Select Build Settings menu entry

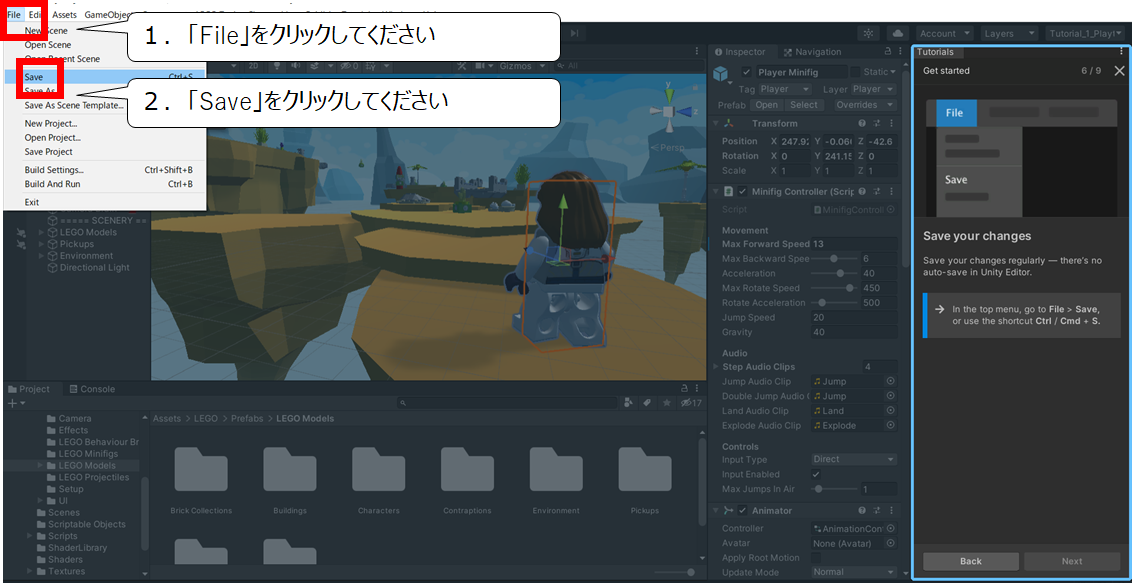105,170
